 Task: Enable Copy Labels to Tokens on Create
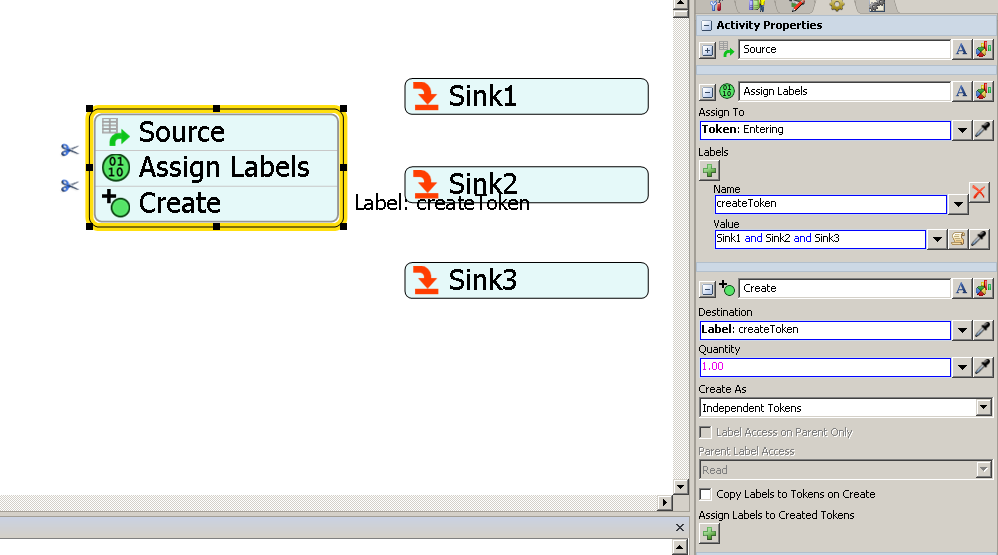[x=706, y=494]
